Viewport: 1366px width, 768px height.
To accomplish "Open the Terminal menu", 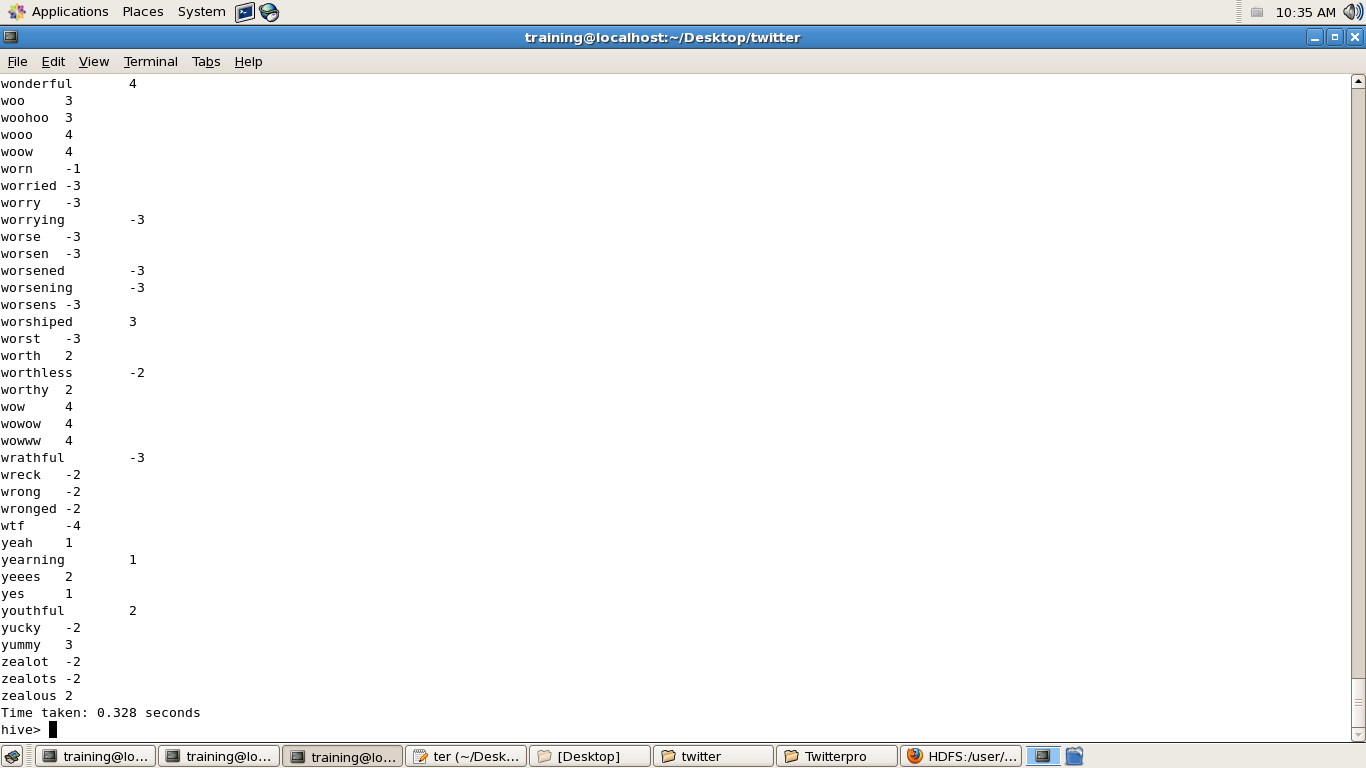I will click(151, 62).
